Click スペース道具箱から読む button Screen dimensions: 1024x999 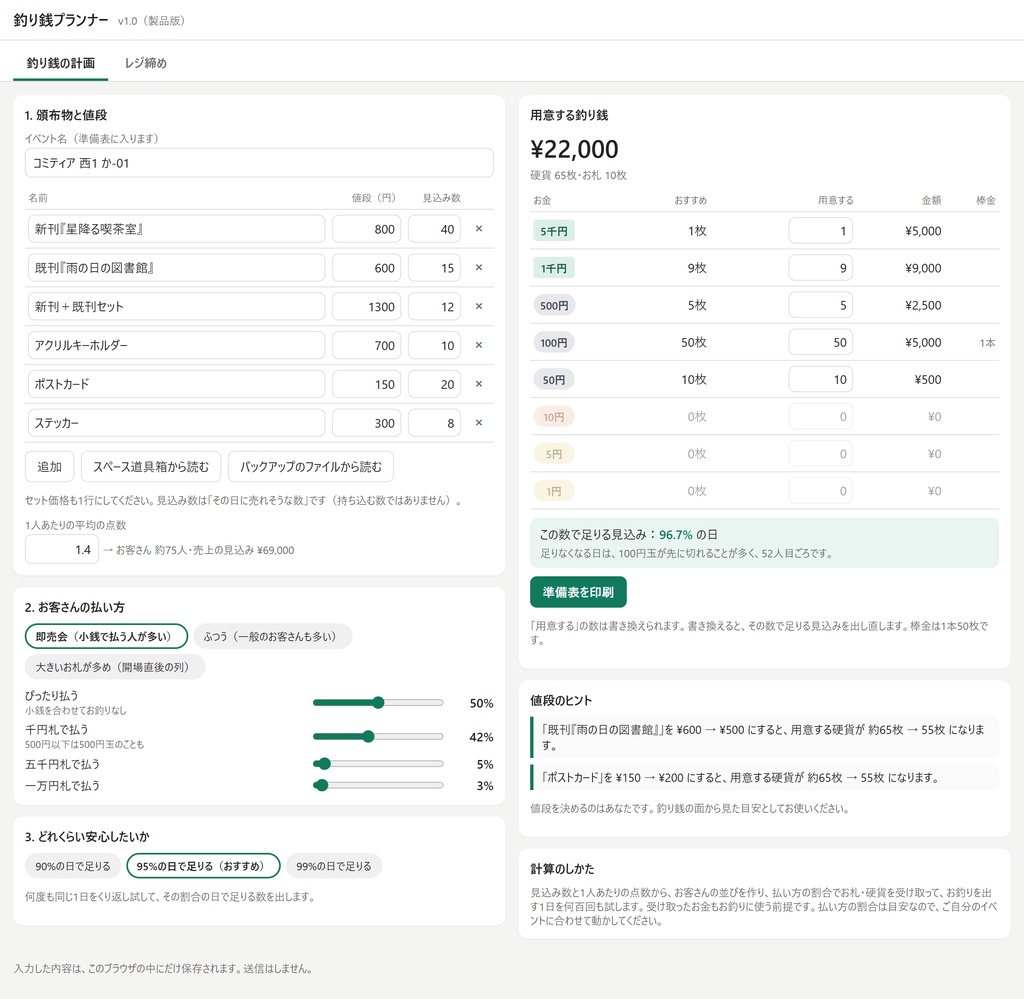coord(151,467)
